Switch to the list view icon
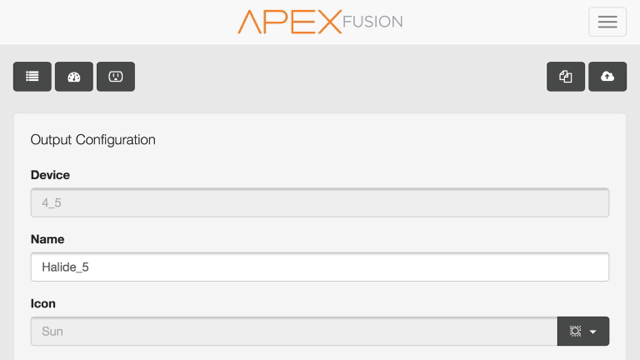The image size is (640, 360). (32, 76)
